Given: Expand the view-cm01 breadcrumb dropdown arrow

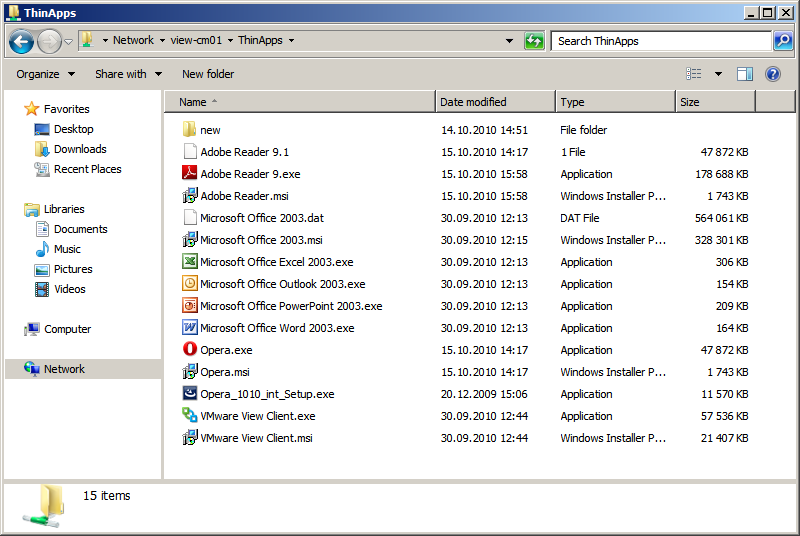Looking at the screenshot, I should point(230,40).
